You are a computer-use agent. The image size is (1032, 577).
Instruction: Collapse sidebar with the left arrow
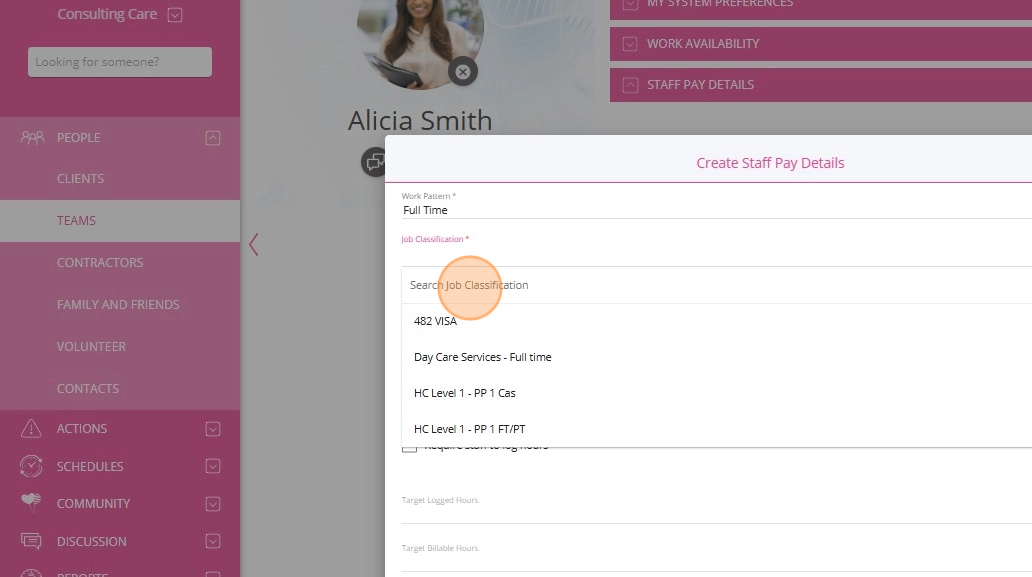click(x=253, y=245)
